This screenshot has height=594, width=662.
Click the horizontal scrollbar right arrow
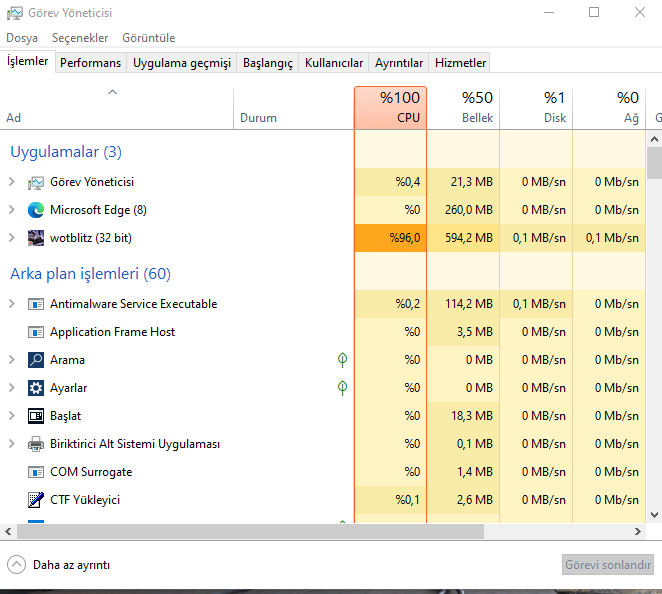pos(638,532)
